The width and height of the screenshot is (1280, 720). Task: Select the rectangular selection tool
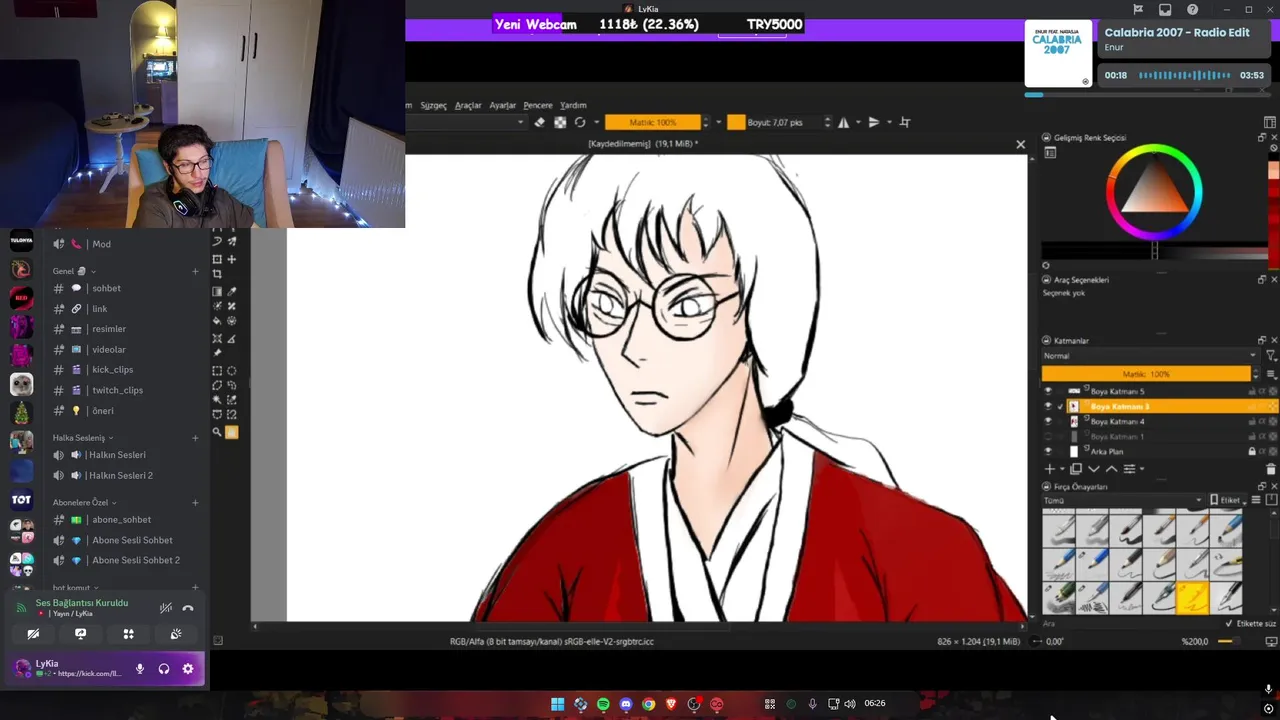[217, 371]
